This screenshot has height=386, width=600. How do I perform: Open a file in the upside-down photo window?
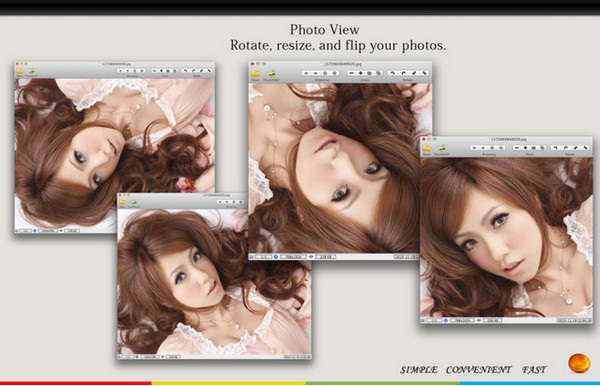(x=255, y=74)
